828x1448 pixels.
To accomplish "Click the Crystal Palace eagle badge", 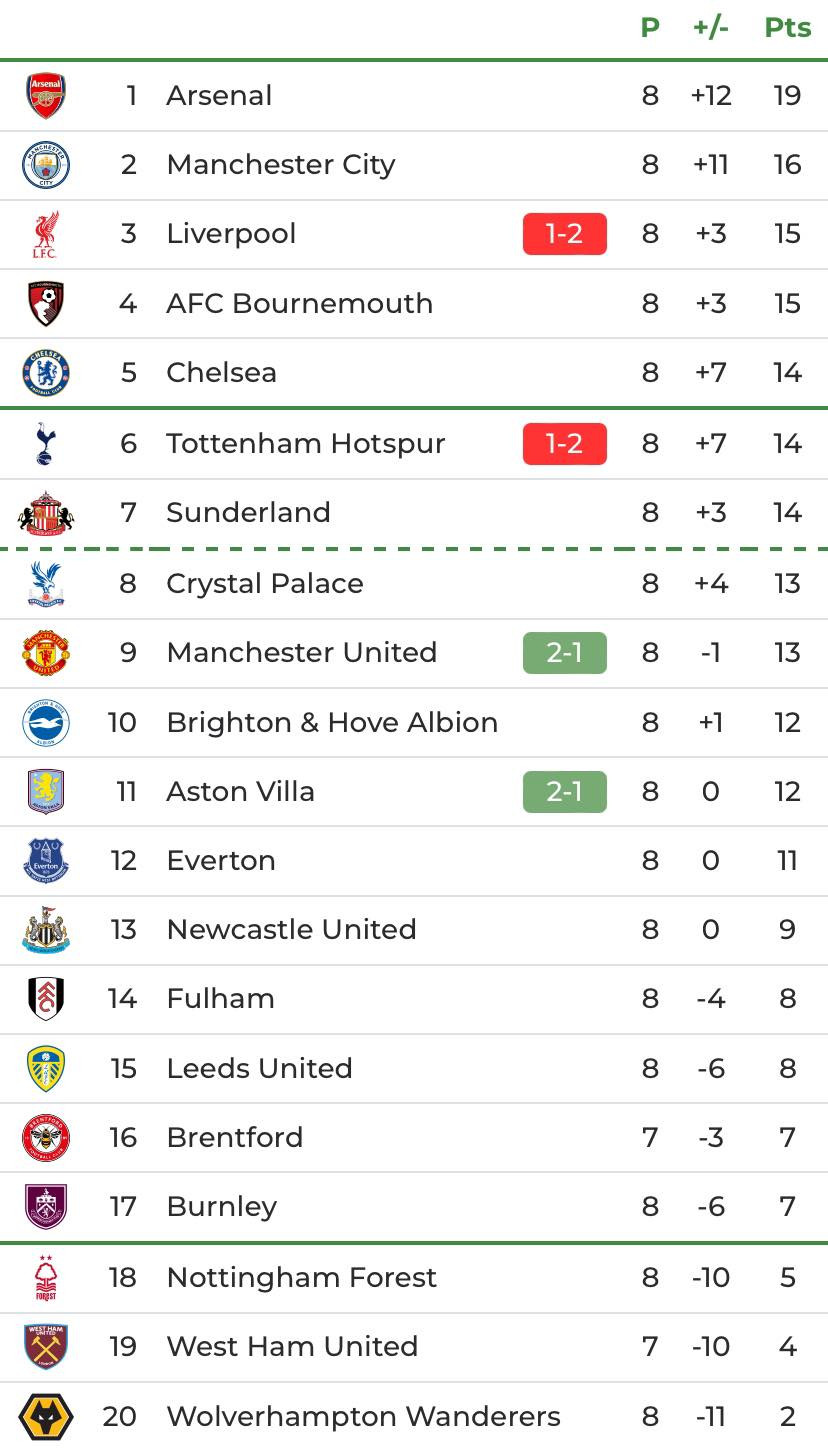I will tap(46, 583).
